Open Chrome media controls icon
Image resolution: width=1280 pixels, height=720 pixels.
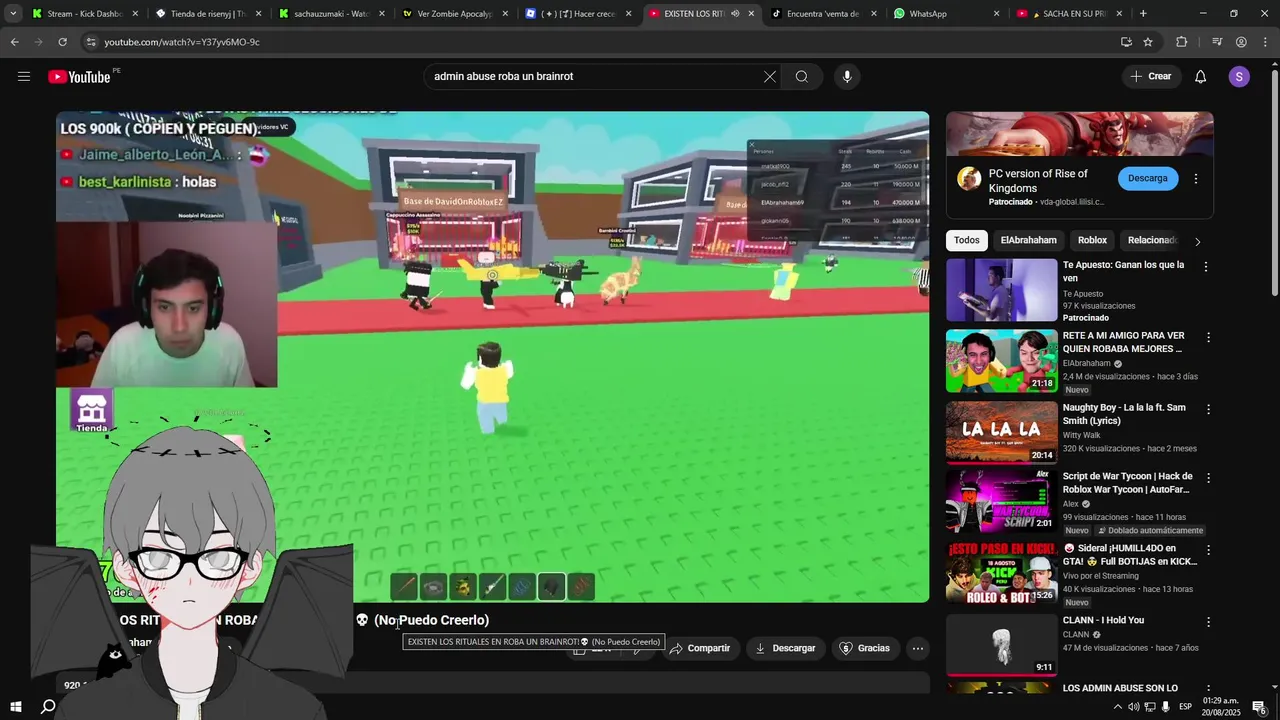coord(1217,42)
